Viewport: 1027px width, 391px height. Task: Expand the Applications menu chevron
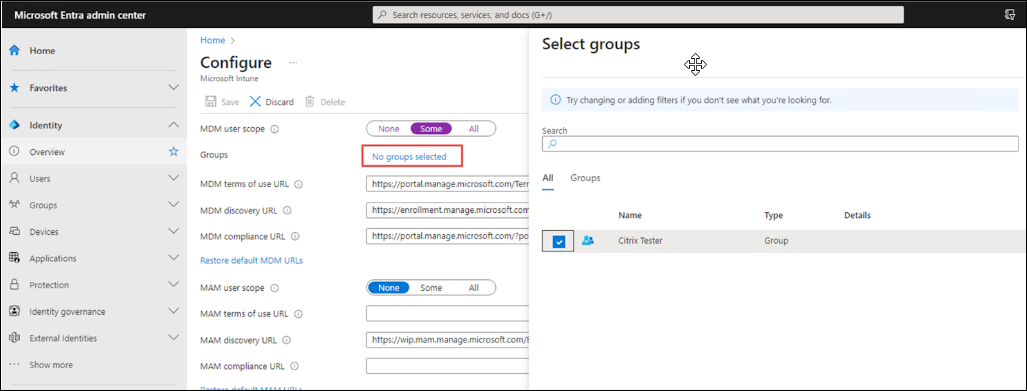click(x=174, y=257)
